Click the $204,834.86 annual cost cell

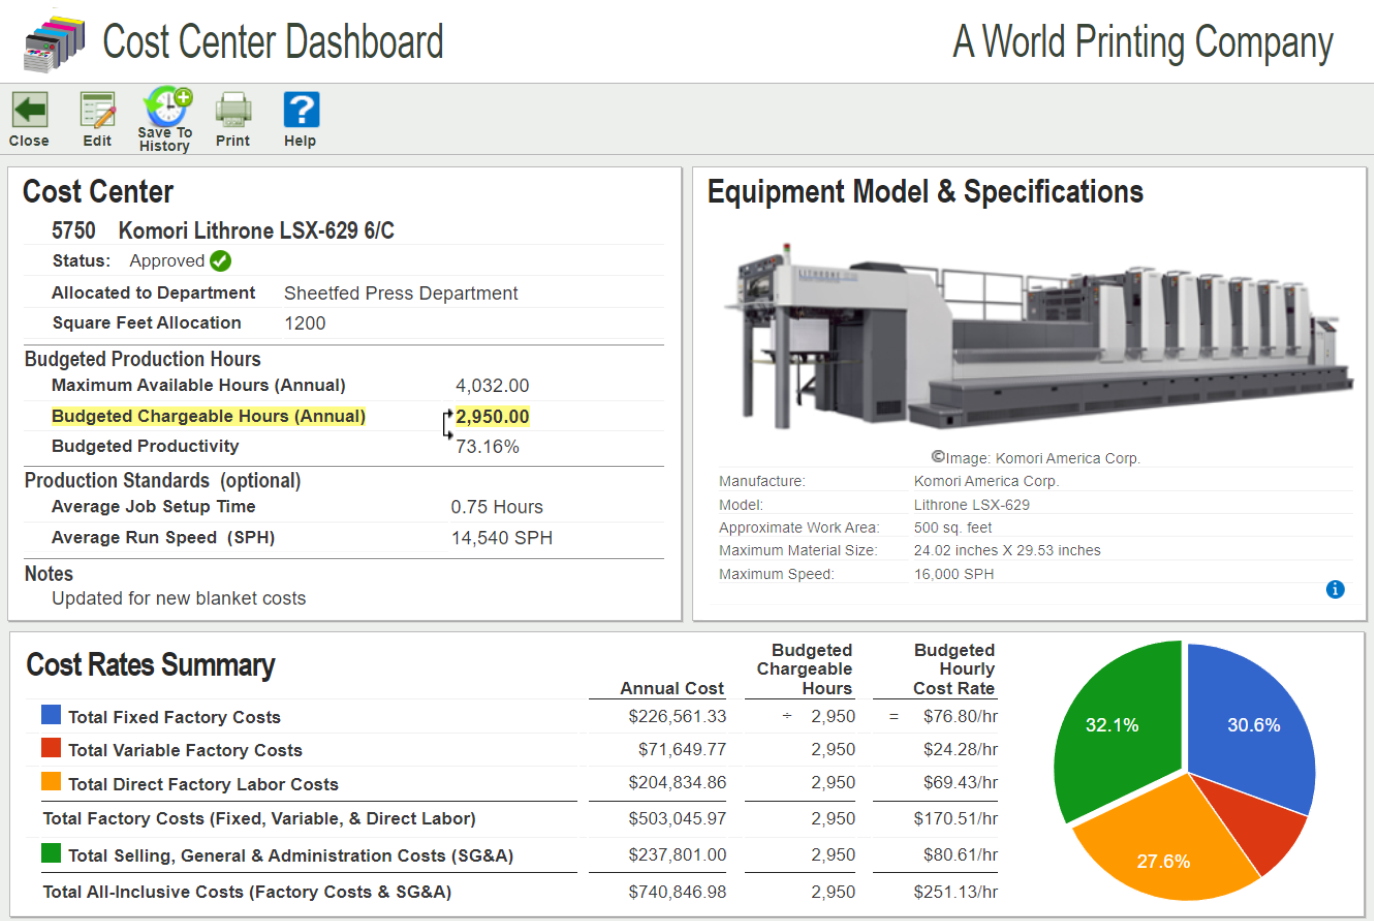click(x=677, y=782)
